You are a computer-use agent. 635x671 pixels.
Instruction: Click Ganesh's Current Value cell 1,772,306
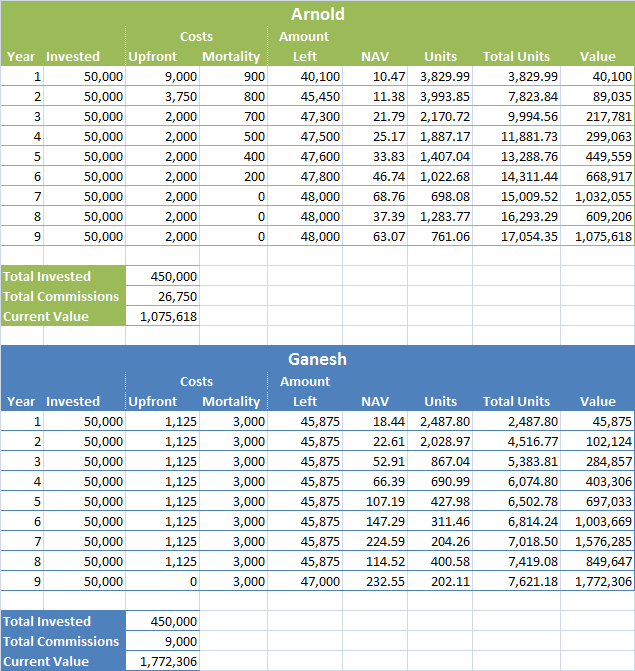[x=168, y=661]
